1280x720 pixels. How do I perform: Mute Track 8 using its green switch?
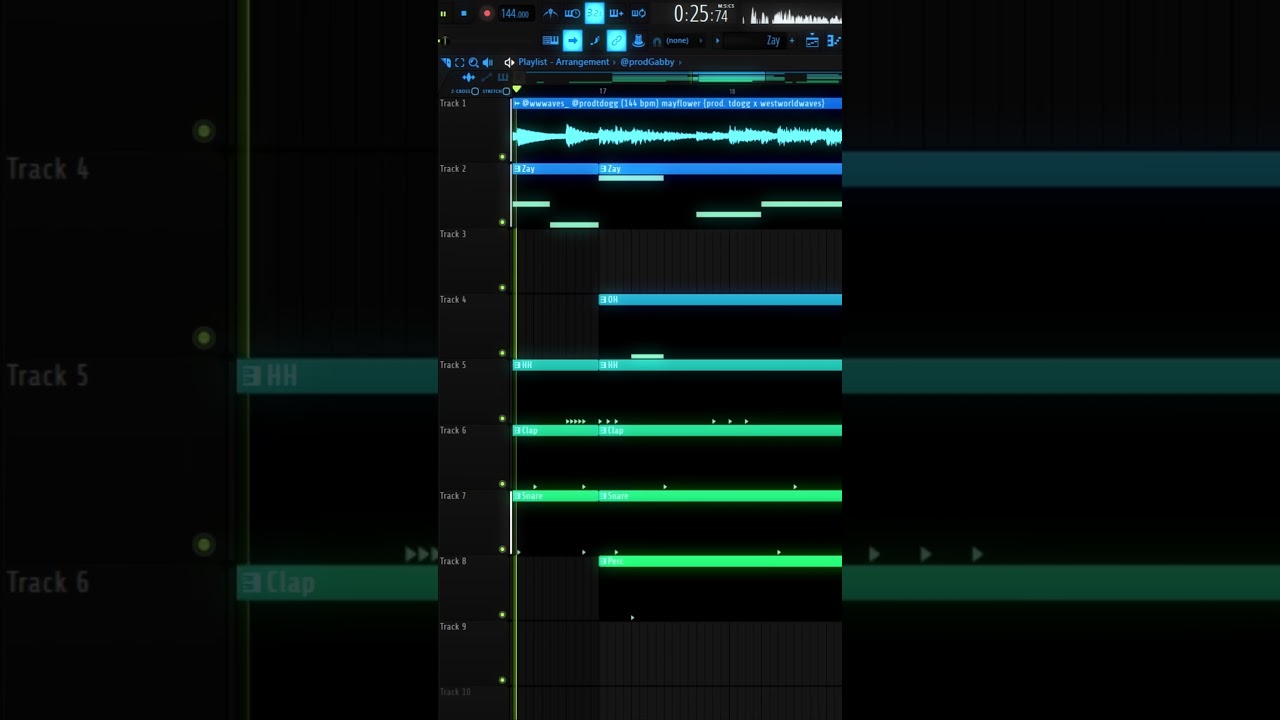pos(502,615)
